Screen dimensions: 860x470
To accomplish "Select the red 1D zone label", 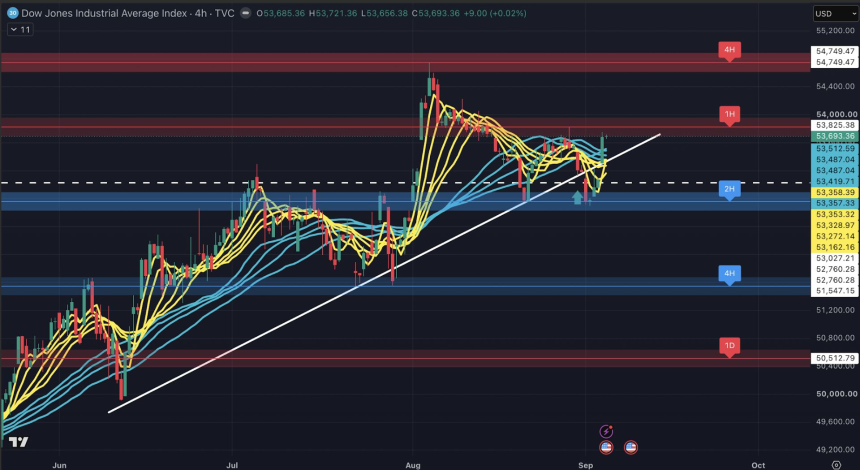I will (x=729, y=346).
